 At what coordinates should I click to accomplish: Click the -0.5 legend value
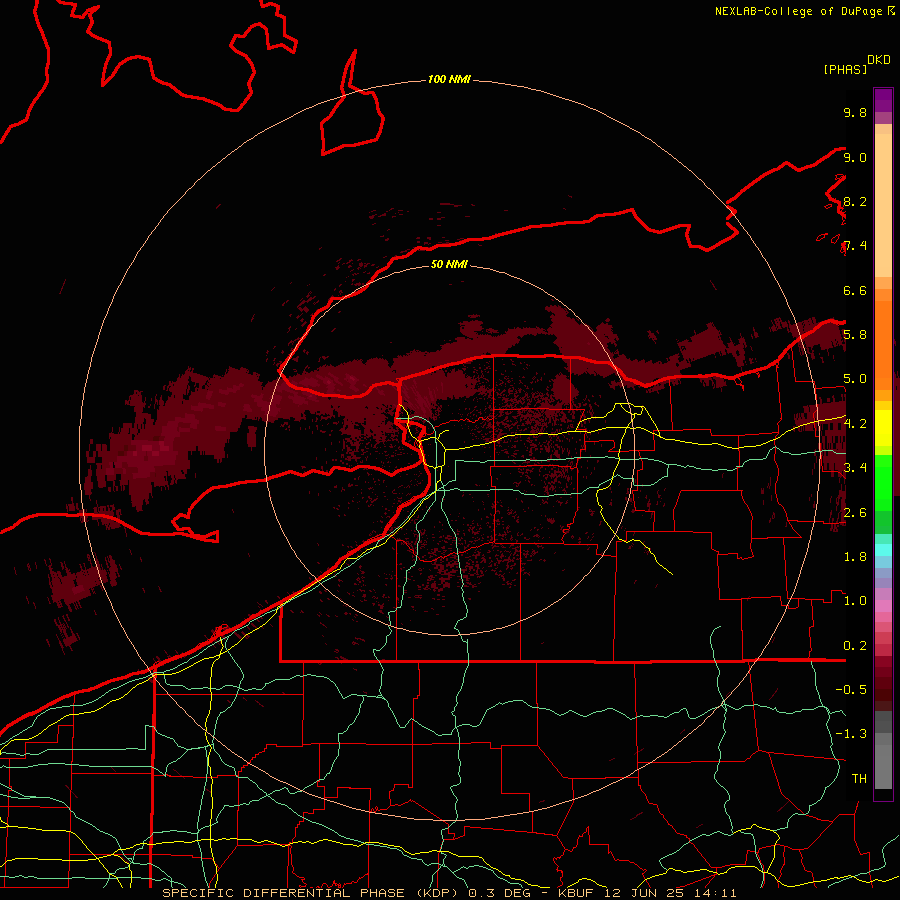(x=851, y=689)
